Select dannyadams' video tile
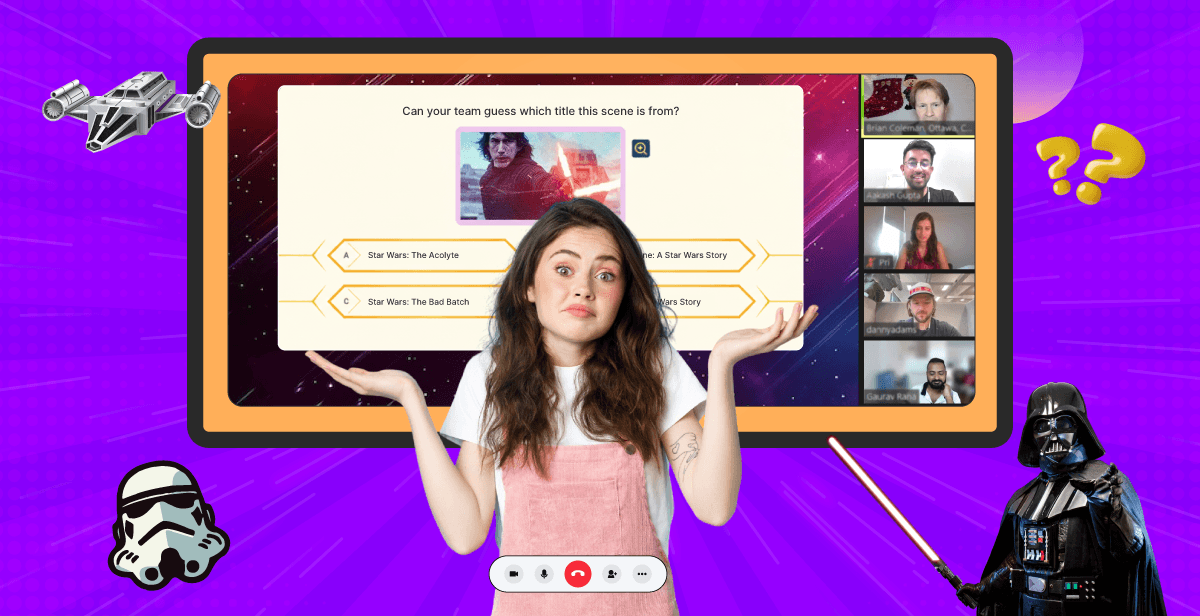This screenshot has height=616, width=1200. click(x=918, y=305)
